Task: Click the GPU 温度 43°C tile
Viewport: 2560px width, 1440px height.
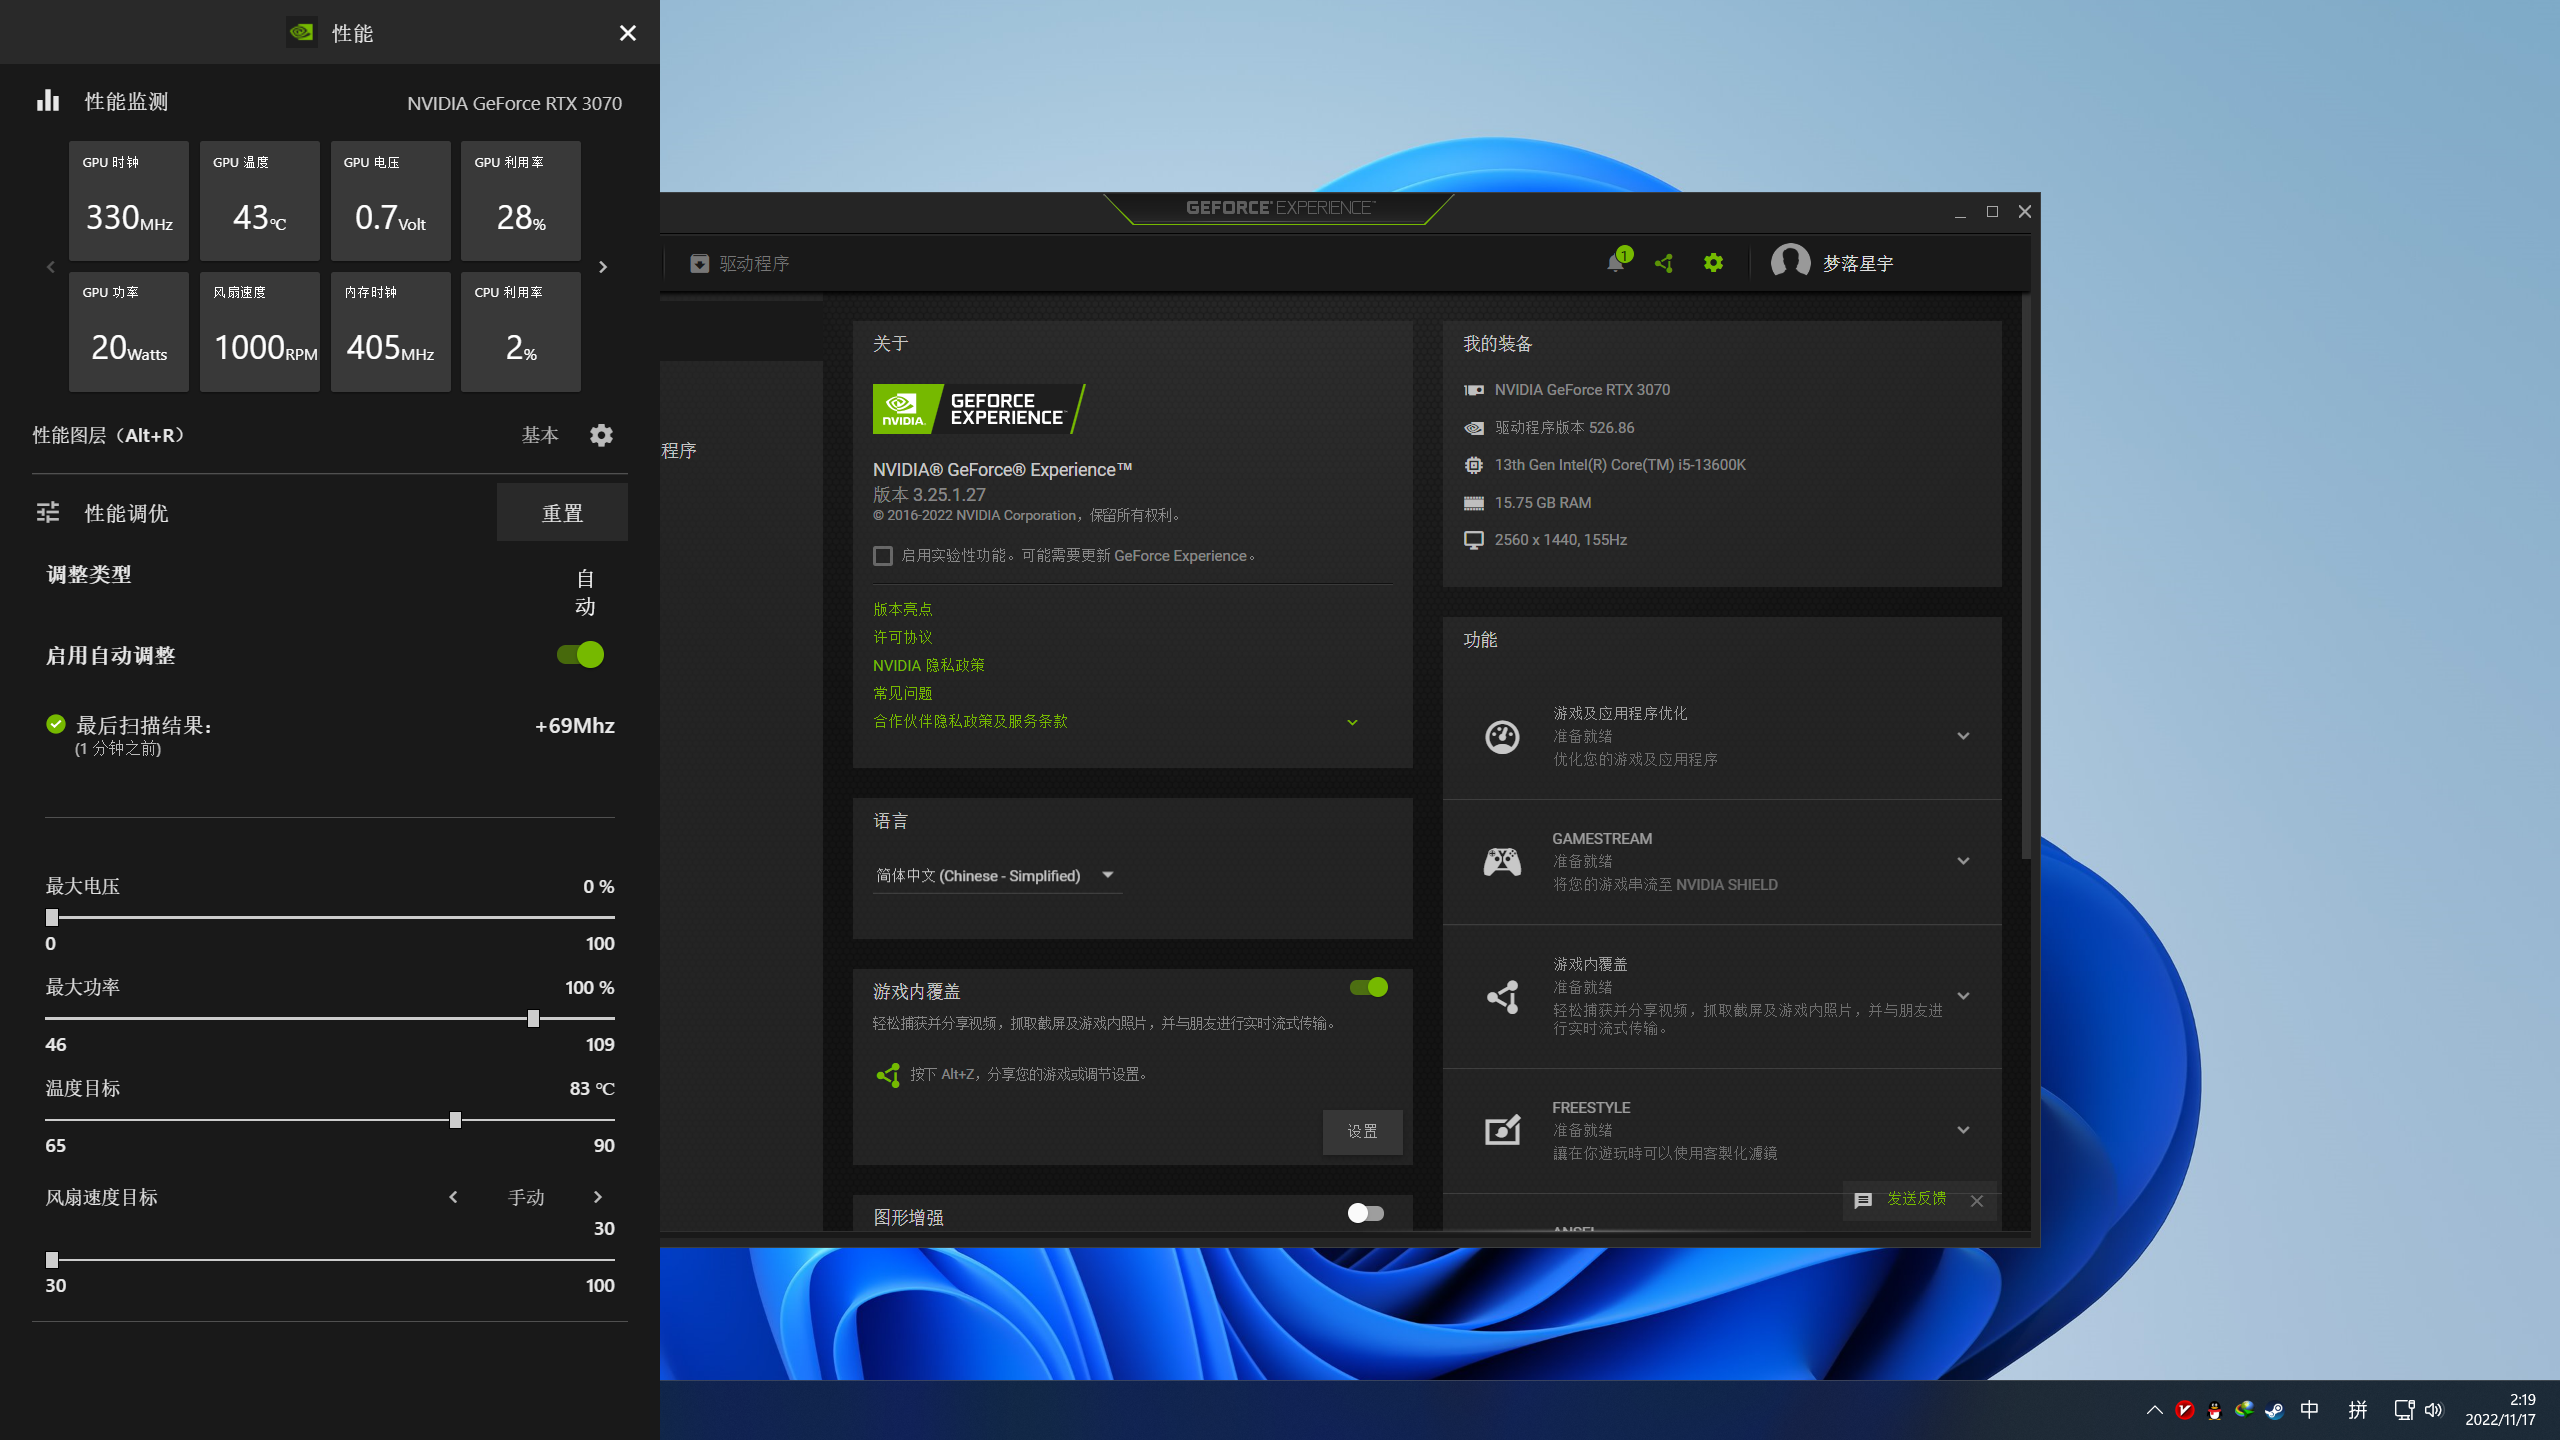Action: (260, 201)
